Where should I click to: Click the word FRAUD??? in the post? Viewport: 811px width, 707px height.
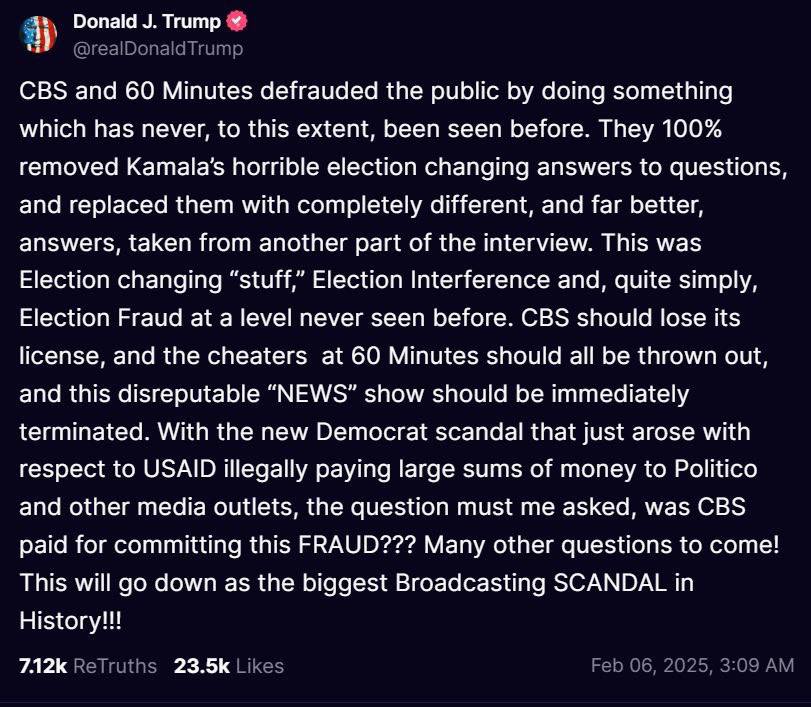357,545
